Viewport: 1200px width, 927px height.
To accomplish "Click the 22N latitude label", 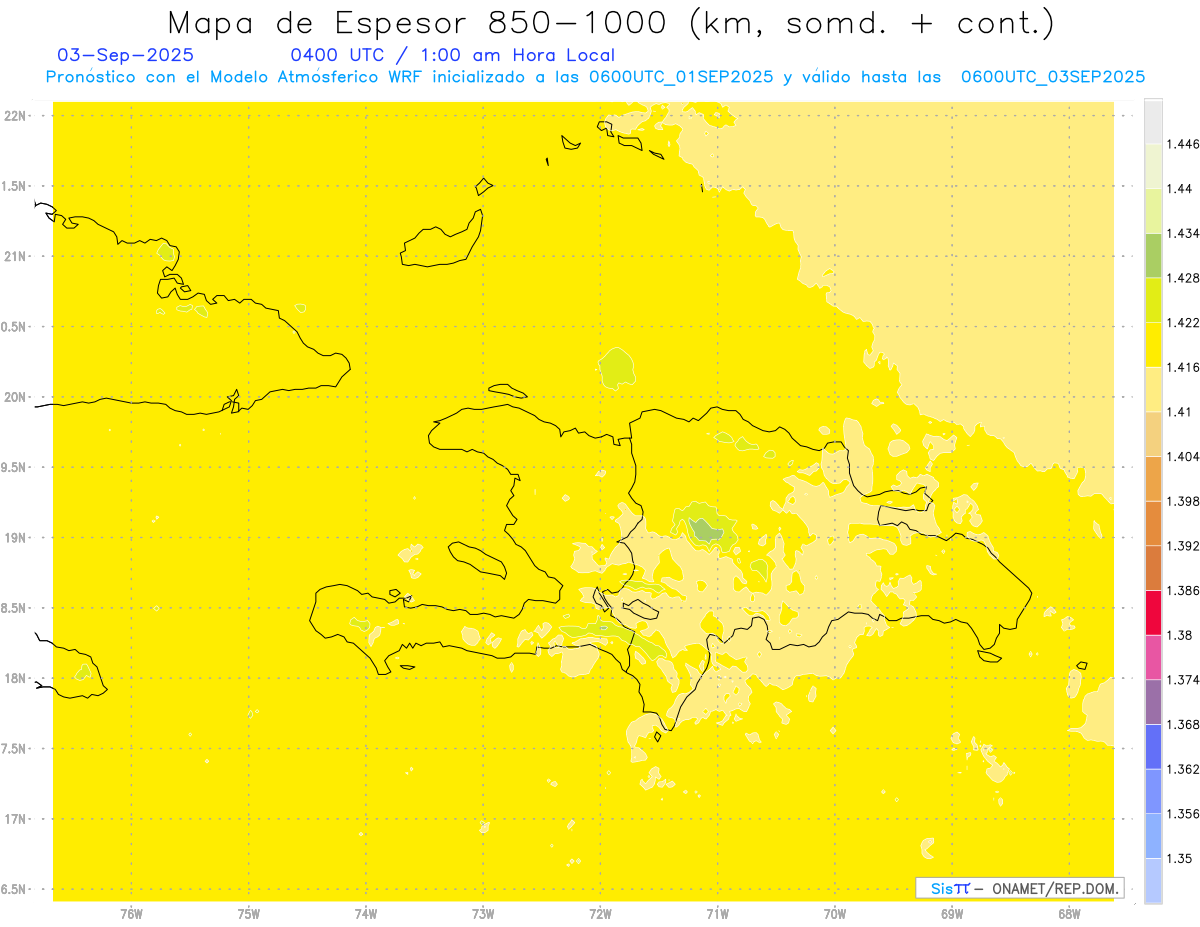I will (15, 116).
